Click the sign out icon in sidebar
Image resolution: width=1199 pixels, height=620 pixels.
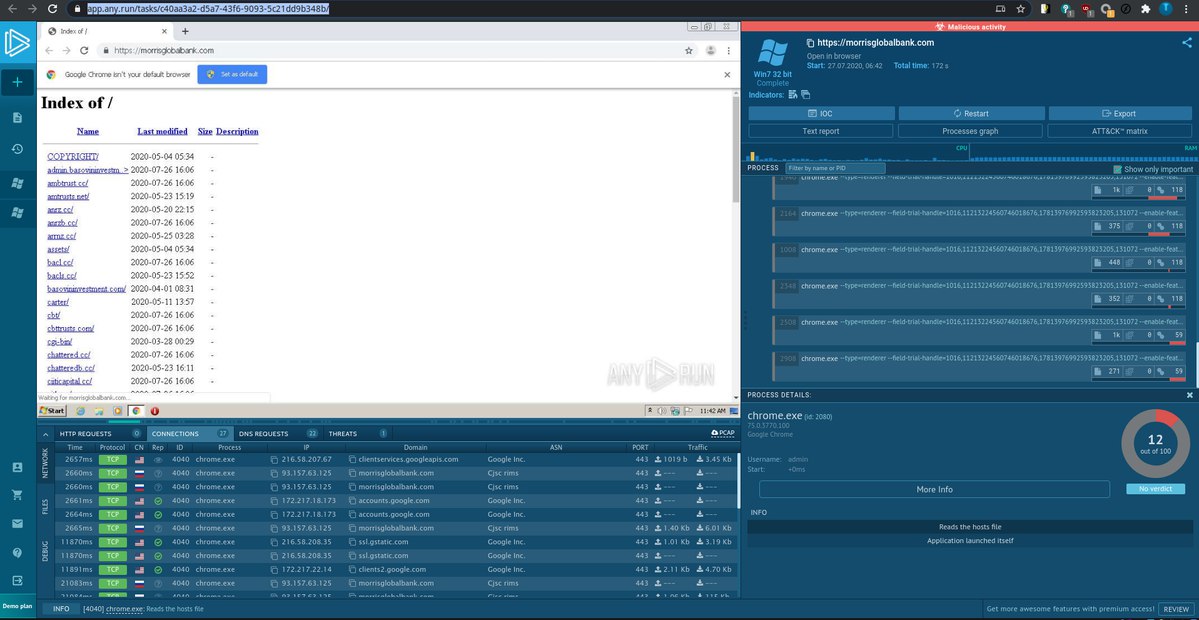click(x=18, y=580)
